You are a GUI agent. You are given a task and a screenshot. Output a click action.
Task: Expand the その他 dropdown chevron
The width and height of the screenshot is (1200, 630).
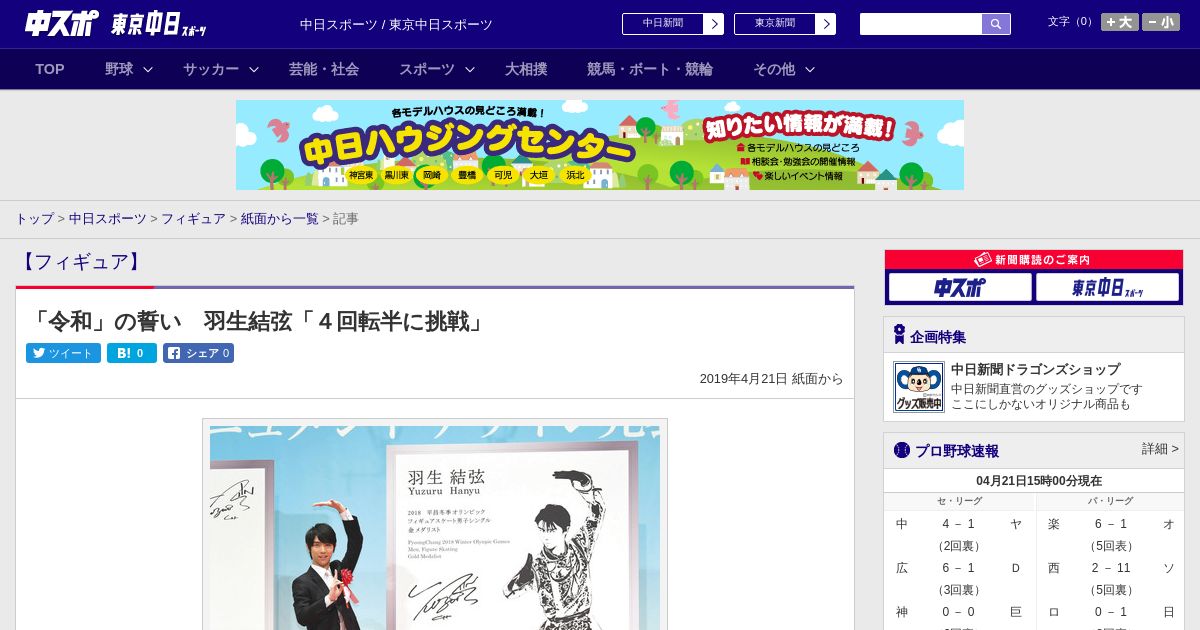click(810, 69)
